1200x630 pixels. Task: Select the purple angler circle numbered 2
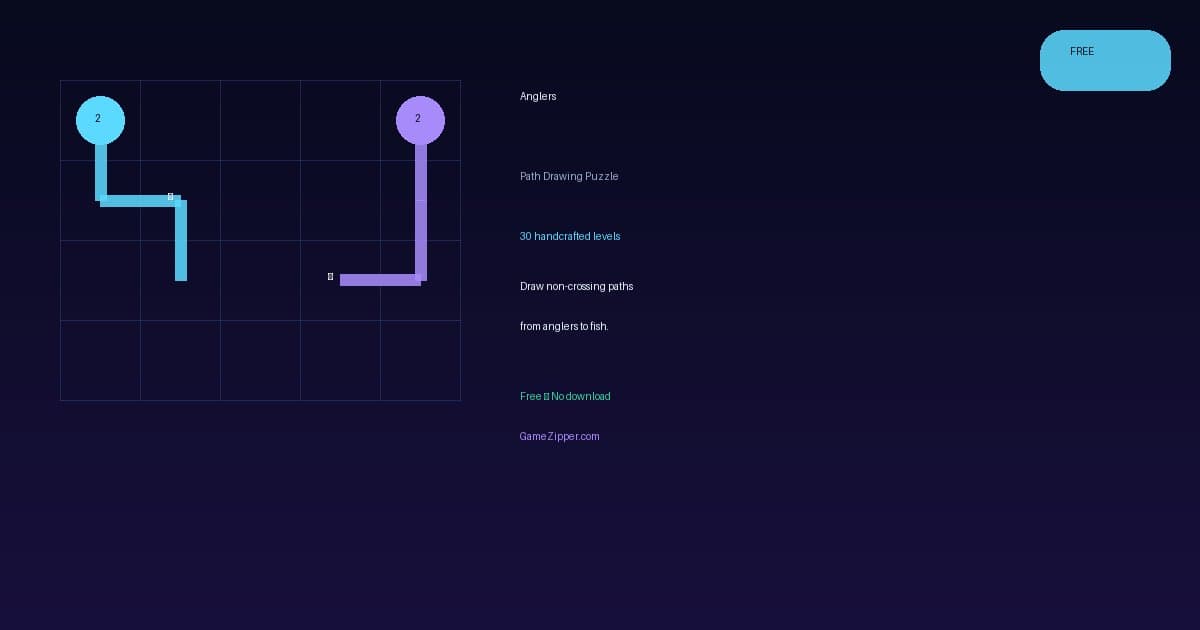[420, 120]
